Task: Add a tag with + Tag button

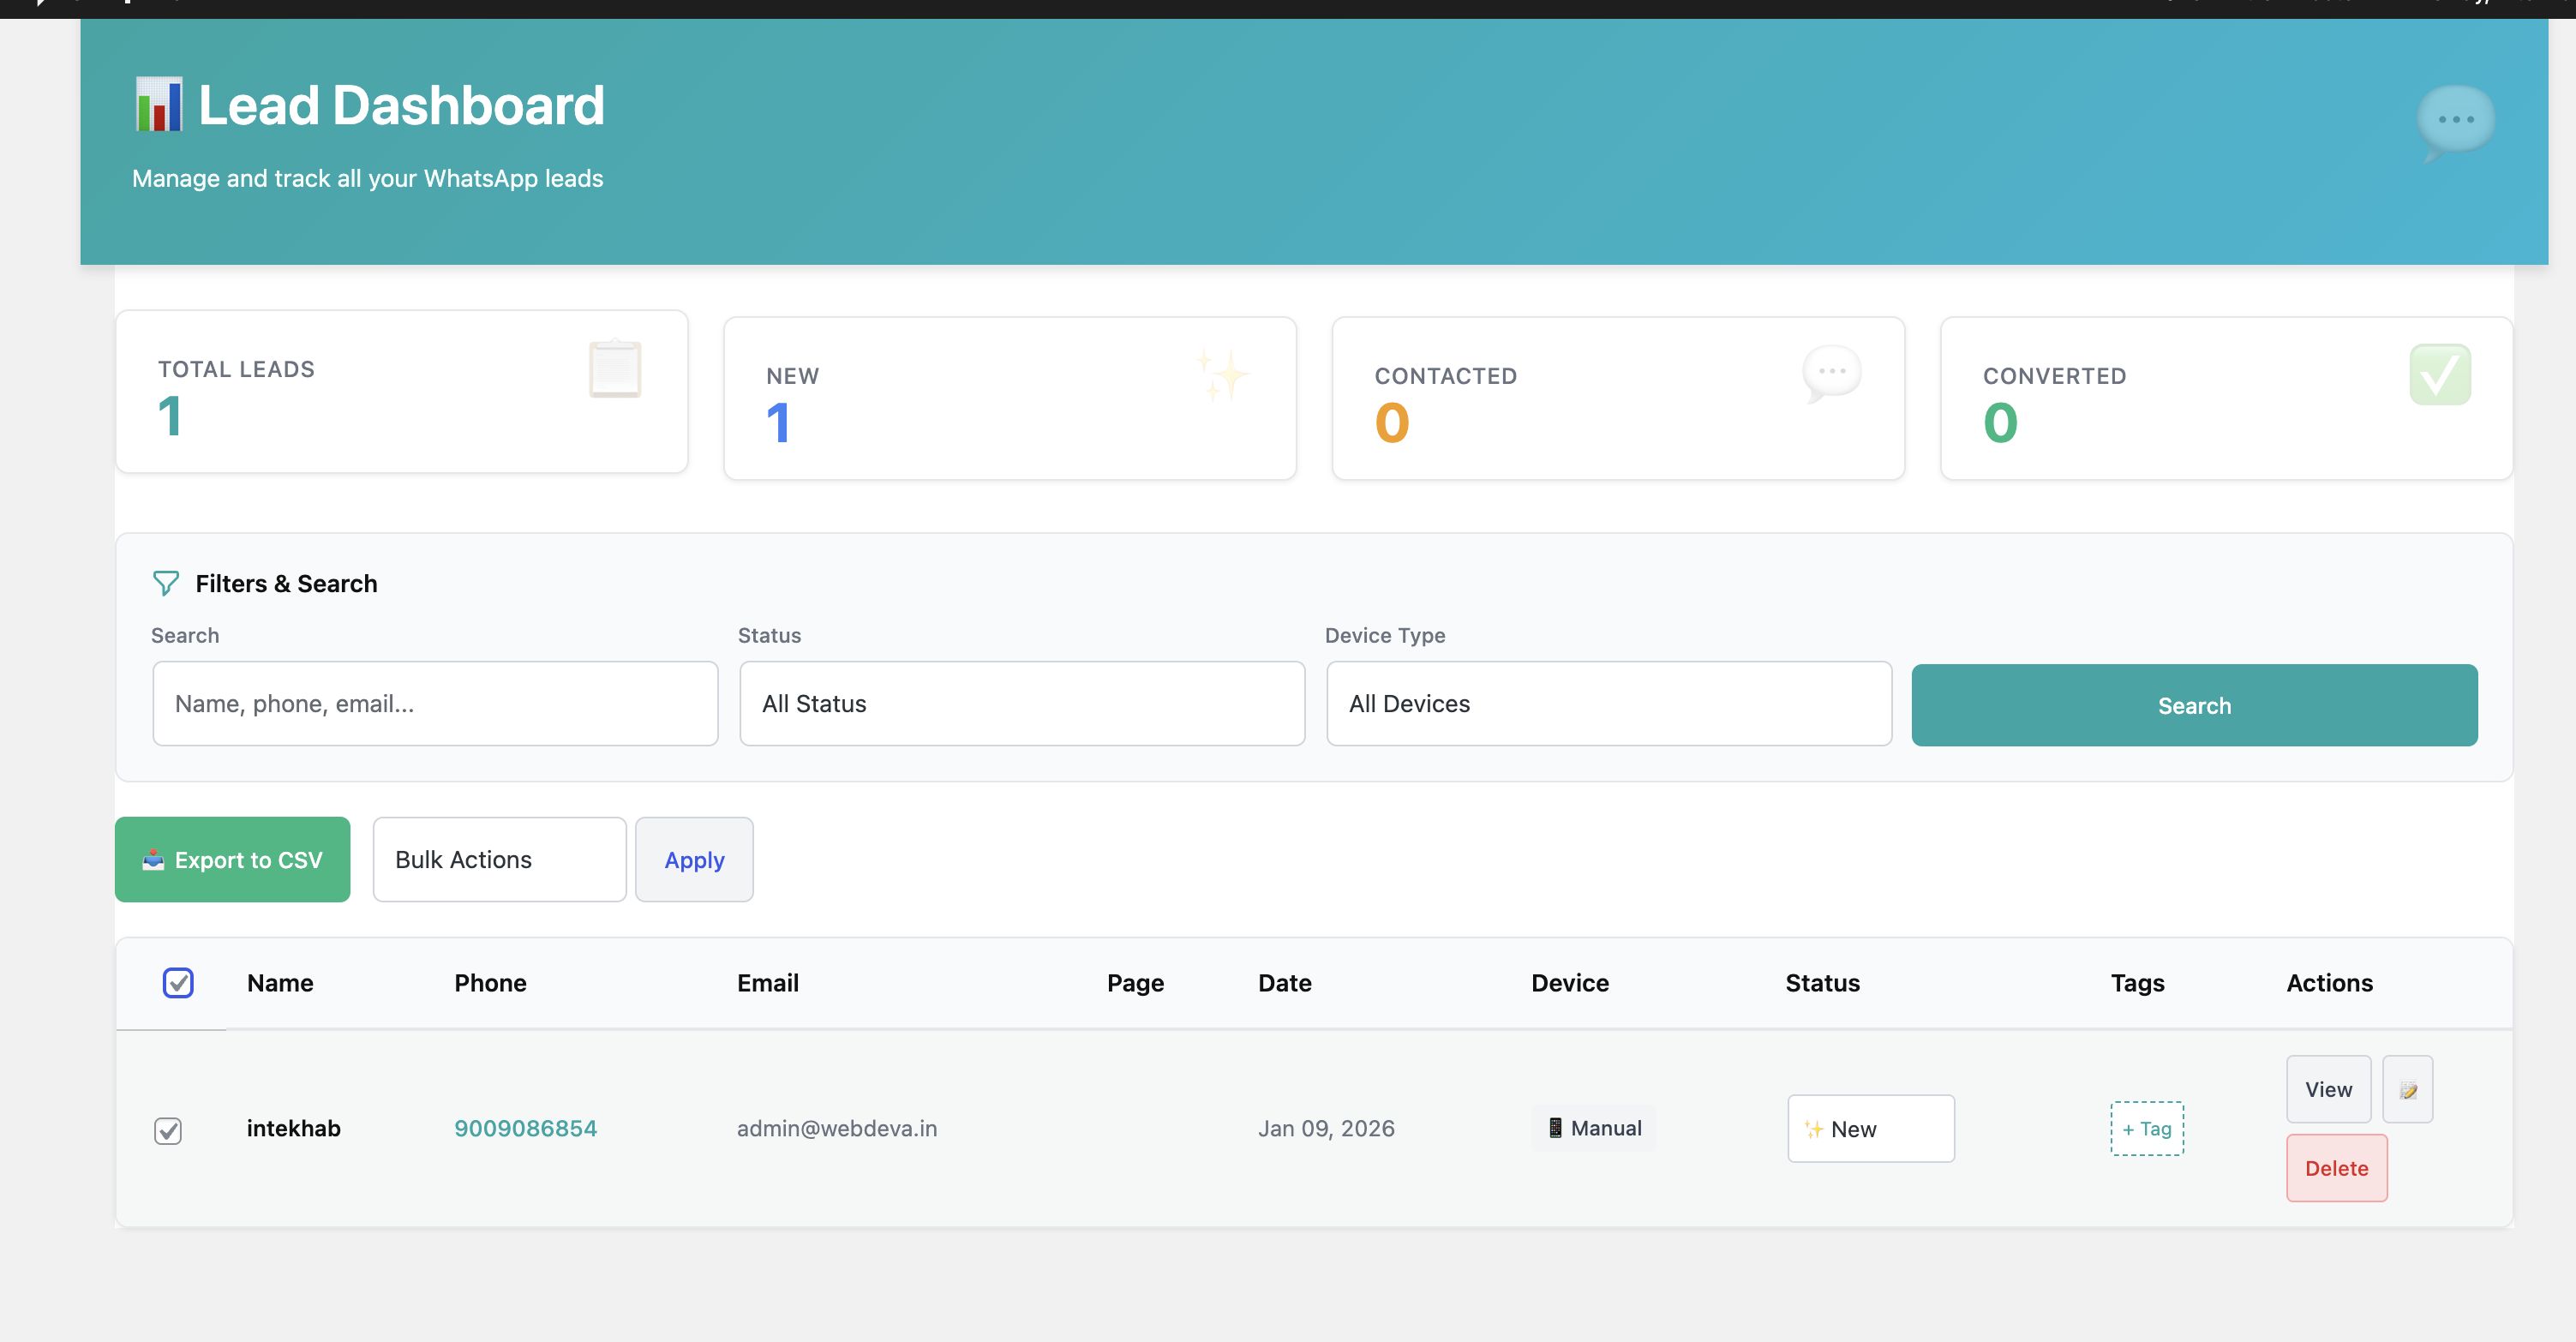Action: click(x=2146, y=1129)
